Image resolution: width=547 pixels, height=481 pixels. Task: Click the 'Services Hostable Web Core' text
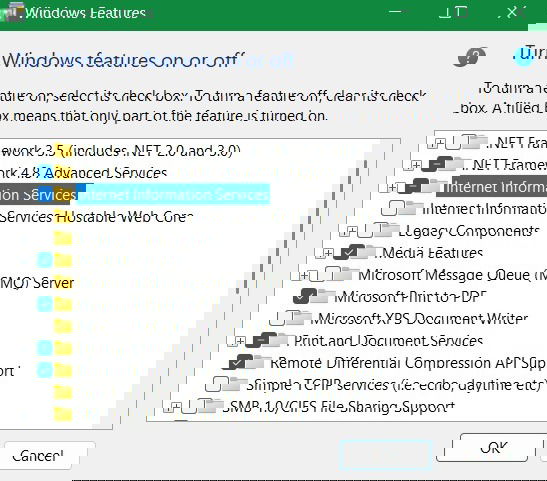click(x=96, y=217)
